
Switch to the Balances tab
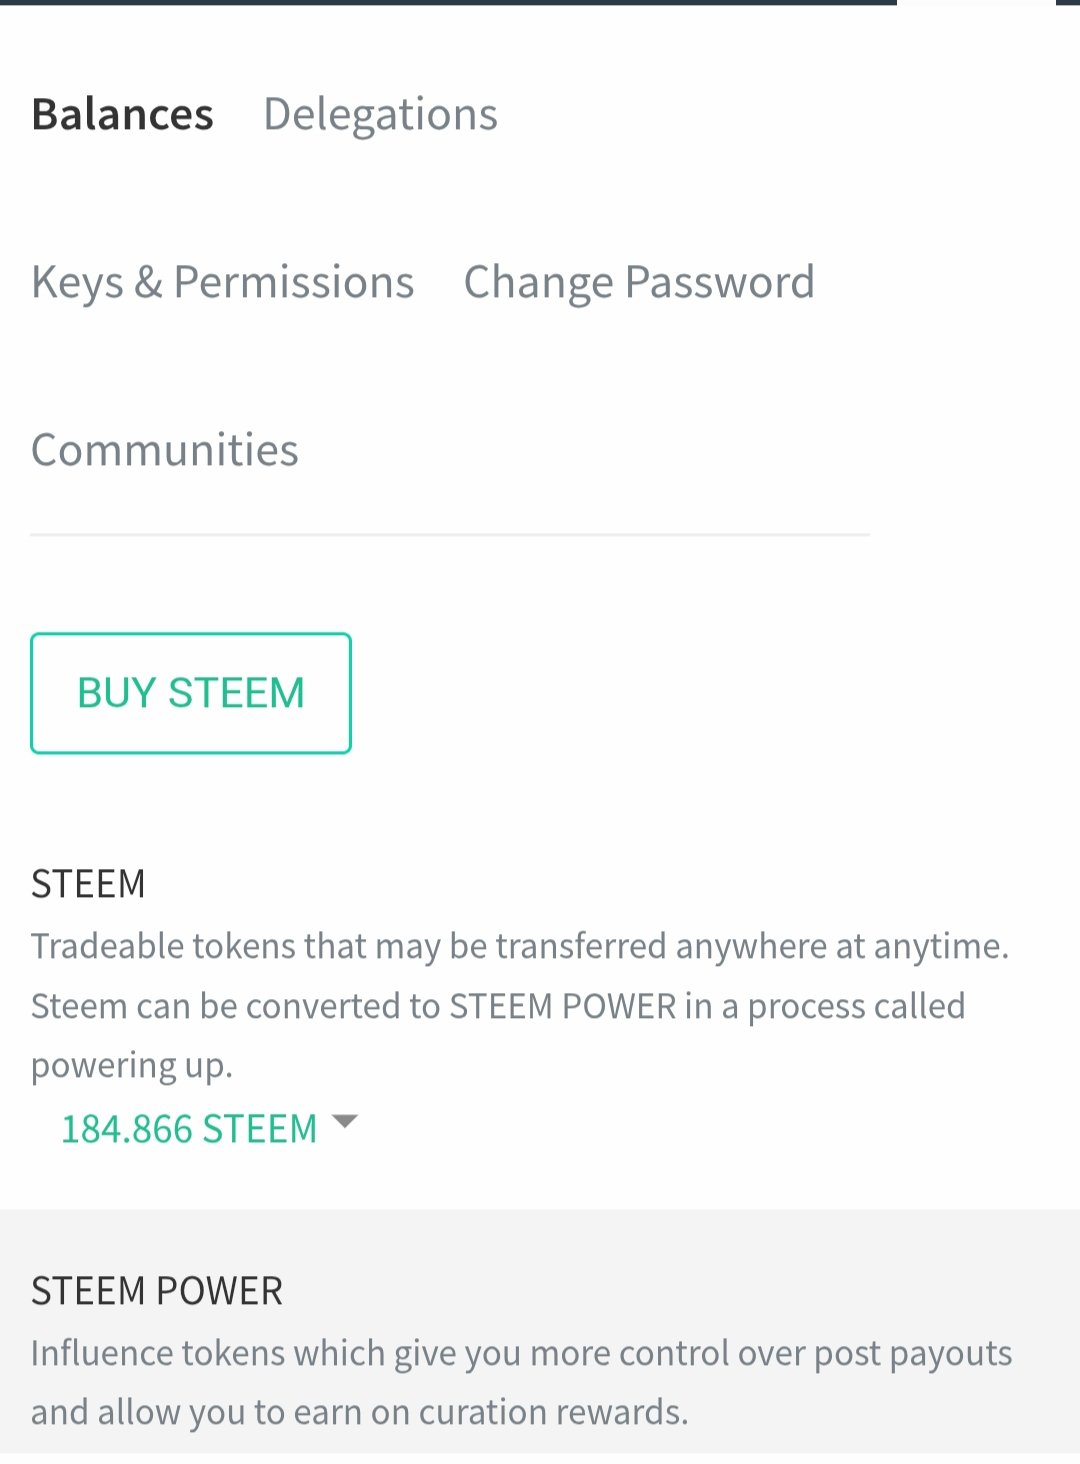[122, 114]
